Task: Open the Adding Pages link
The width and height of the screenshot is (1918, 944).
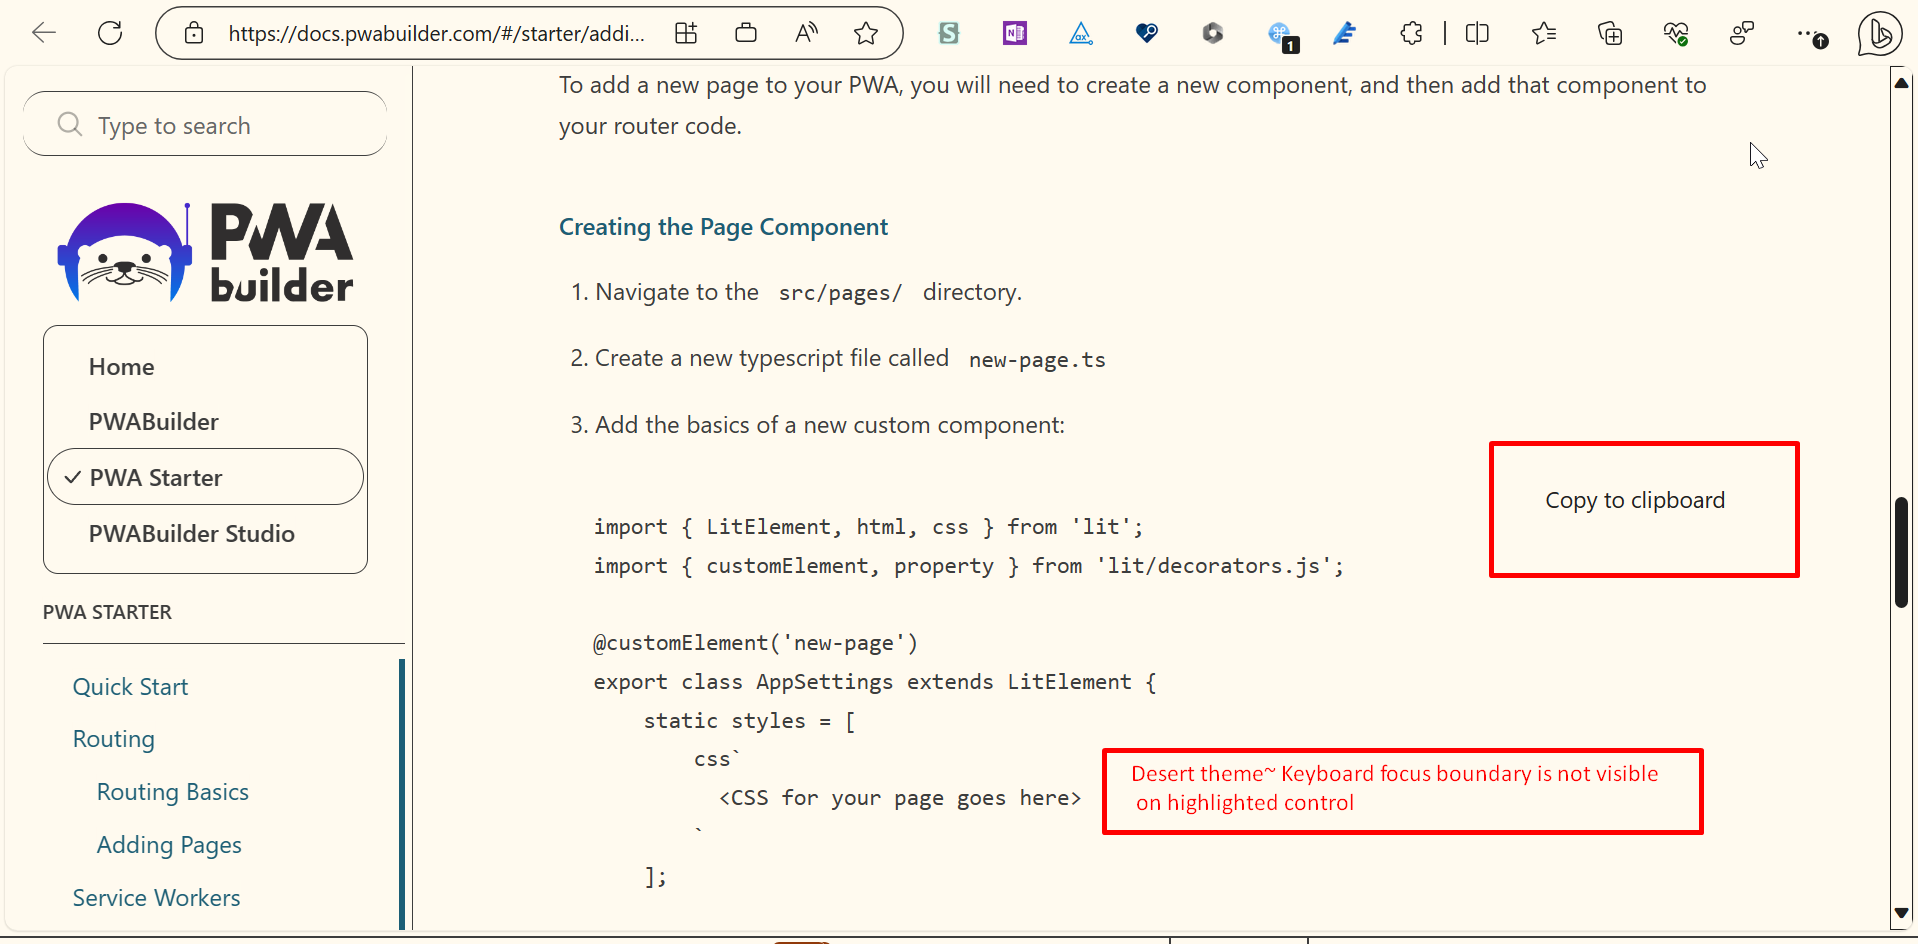Action: [x=168, y=844]
